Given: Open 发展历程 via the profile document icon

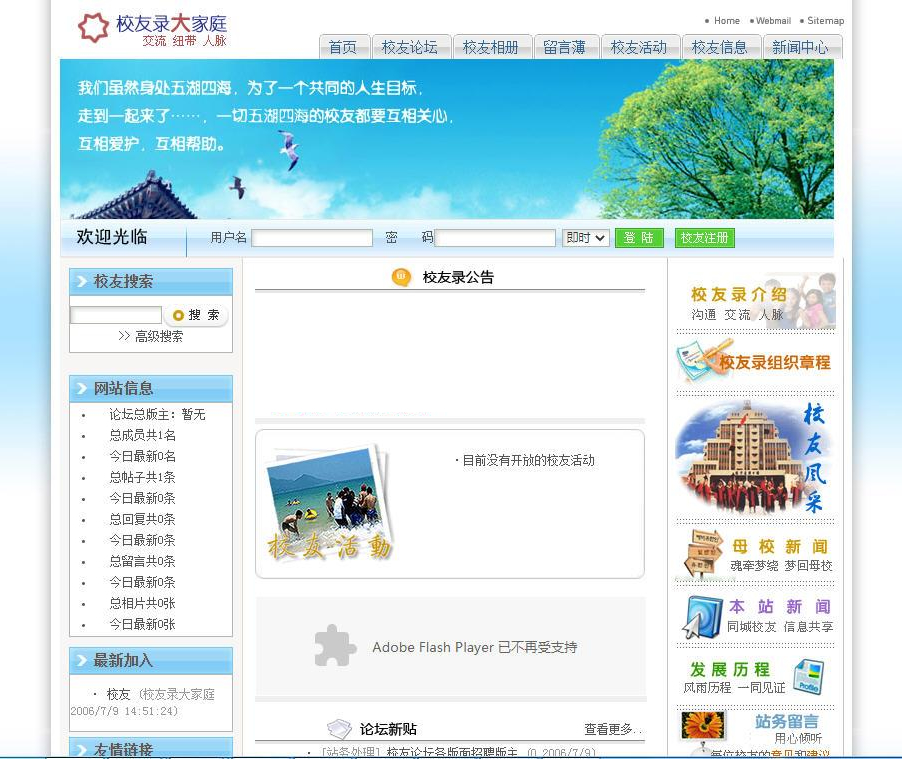Looking at the screenshot, I should (x=810, y=675).
